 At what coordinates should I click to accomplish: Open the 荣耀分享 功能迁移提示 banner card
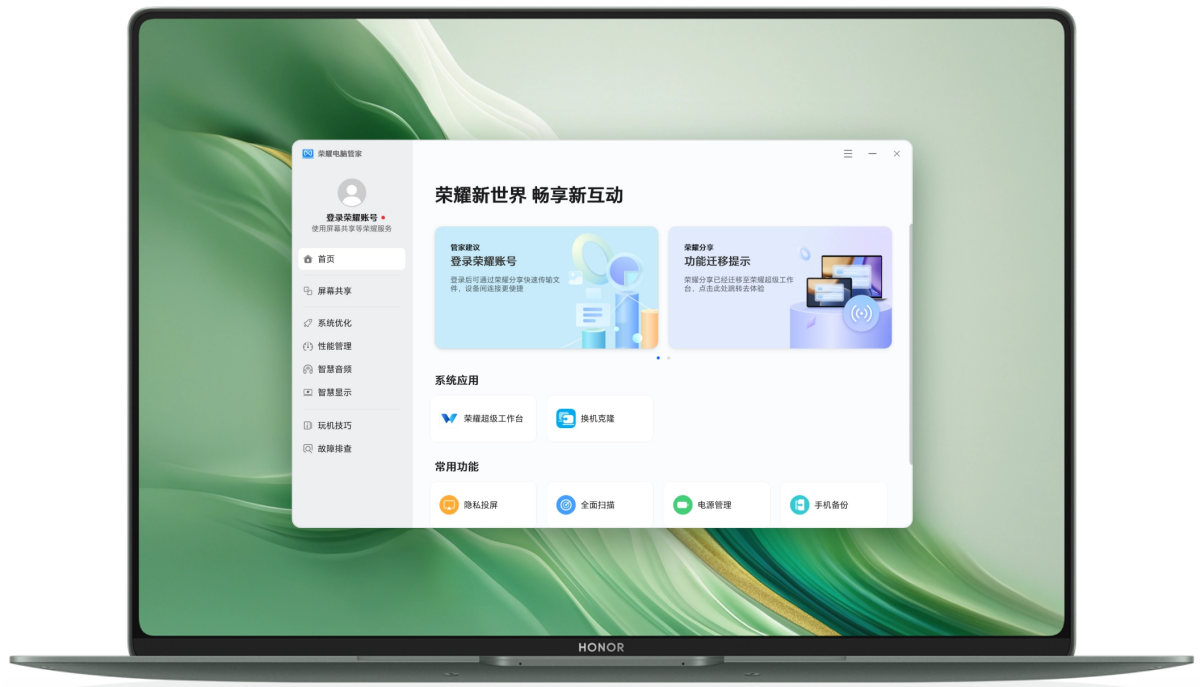(780, 287)
